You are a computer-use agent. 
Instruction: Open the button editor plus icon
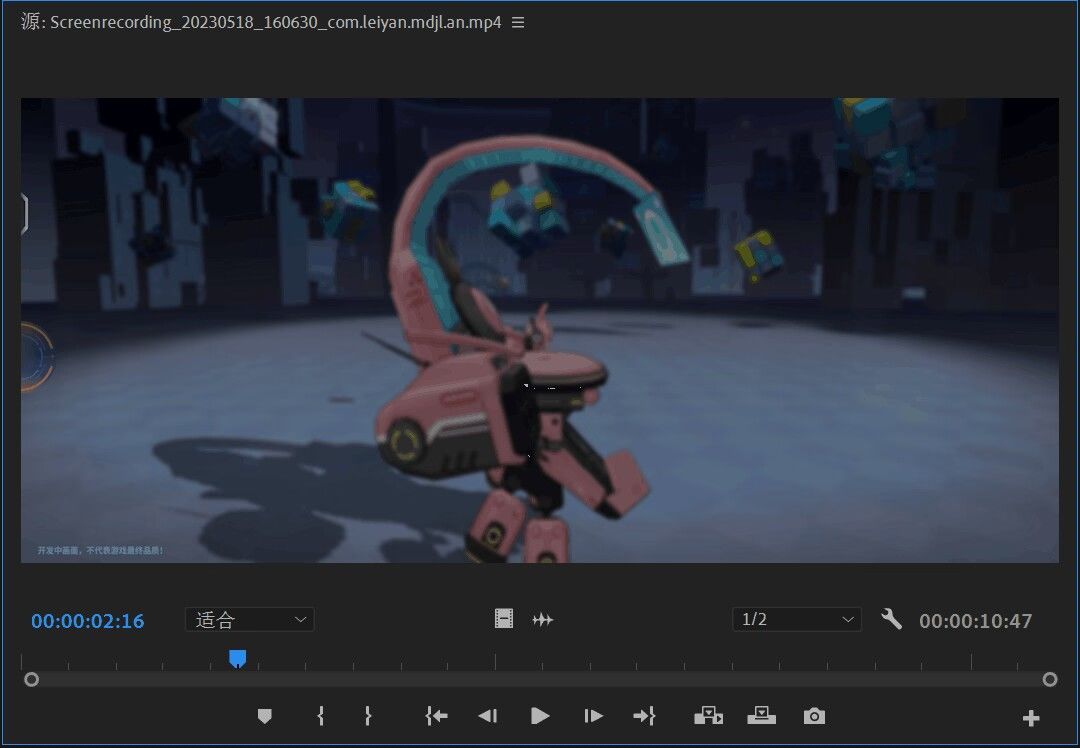[1030, 718]
